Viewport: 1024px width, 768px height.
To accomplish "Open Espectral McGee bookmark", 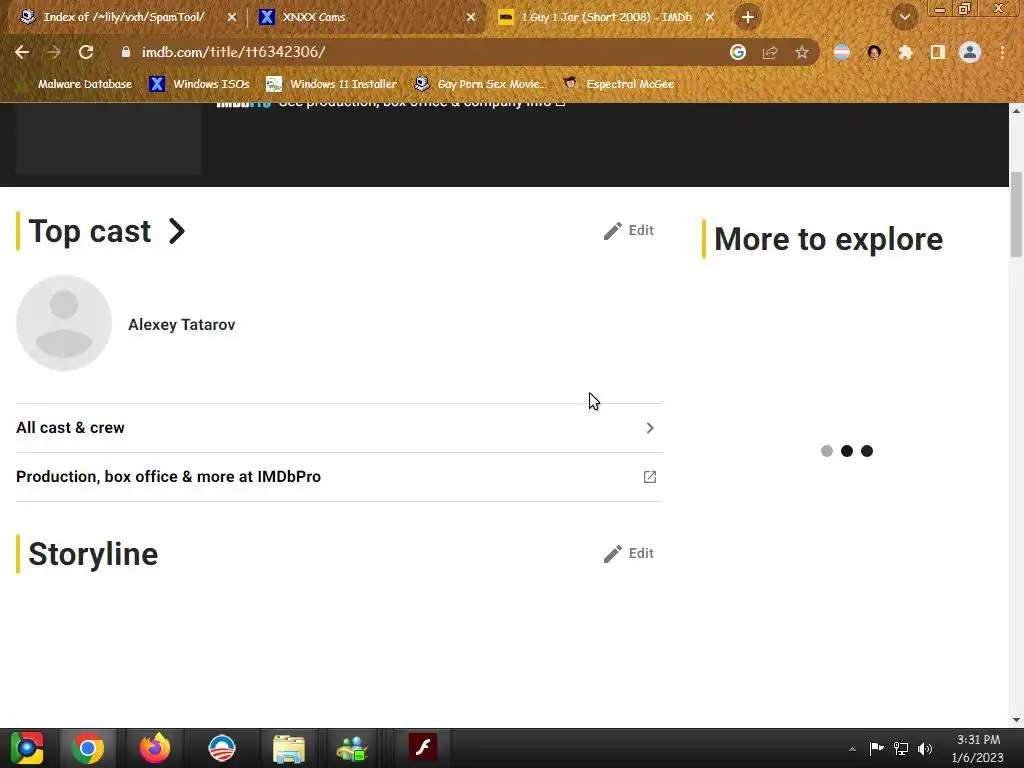I will coord(618,84).
